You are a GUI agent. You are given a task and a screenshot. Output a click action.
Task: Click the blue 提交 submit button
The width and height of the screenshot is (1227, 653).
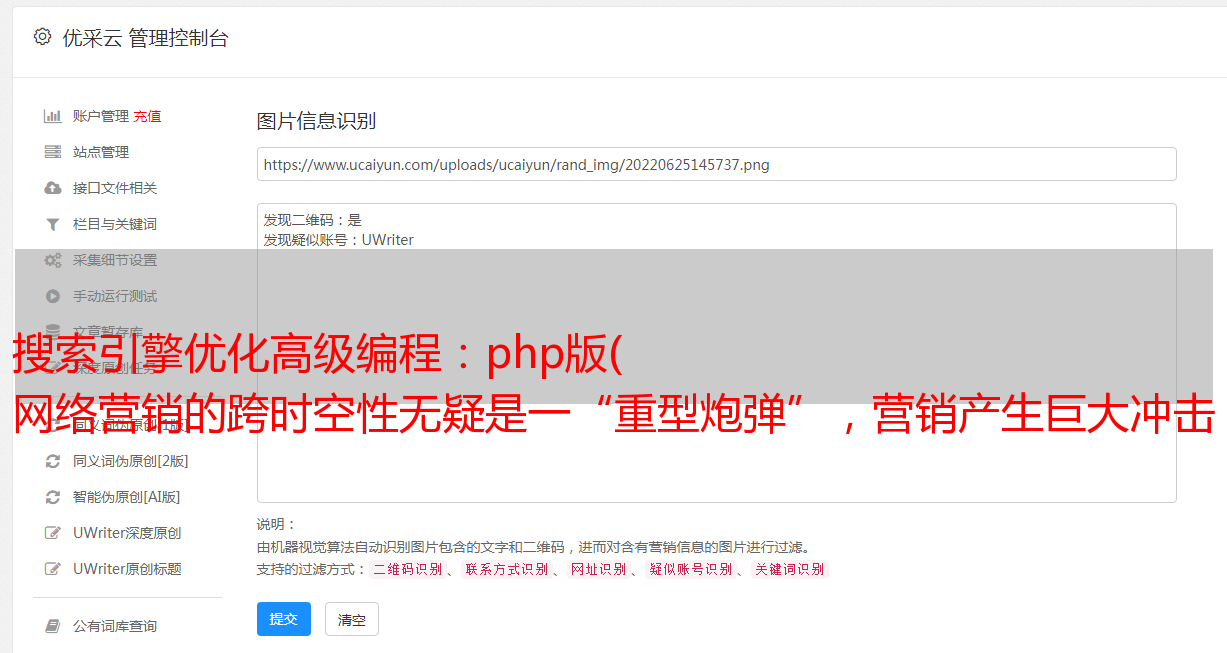pos(284,619)
